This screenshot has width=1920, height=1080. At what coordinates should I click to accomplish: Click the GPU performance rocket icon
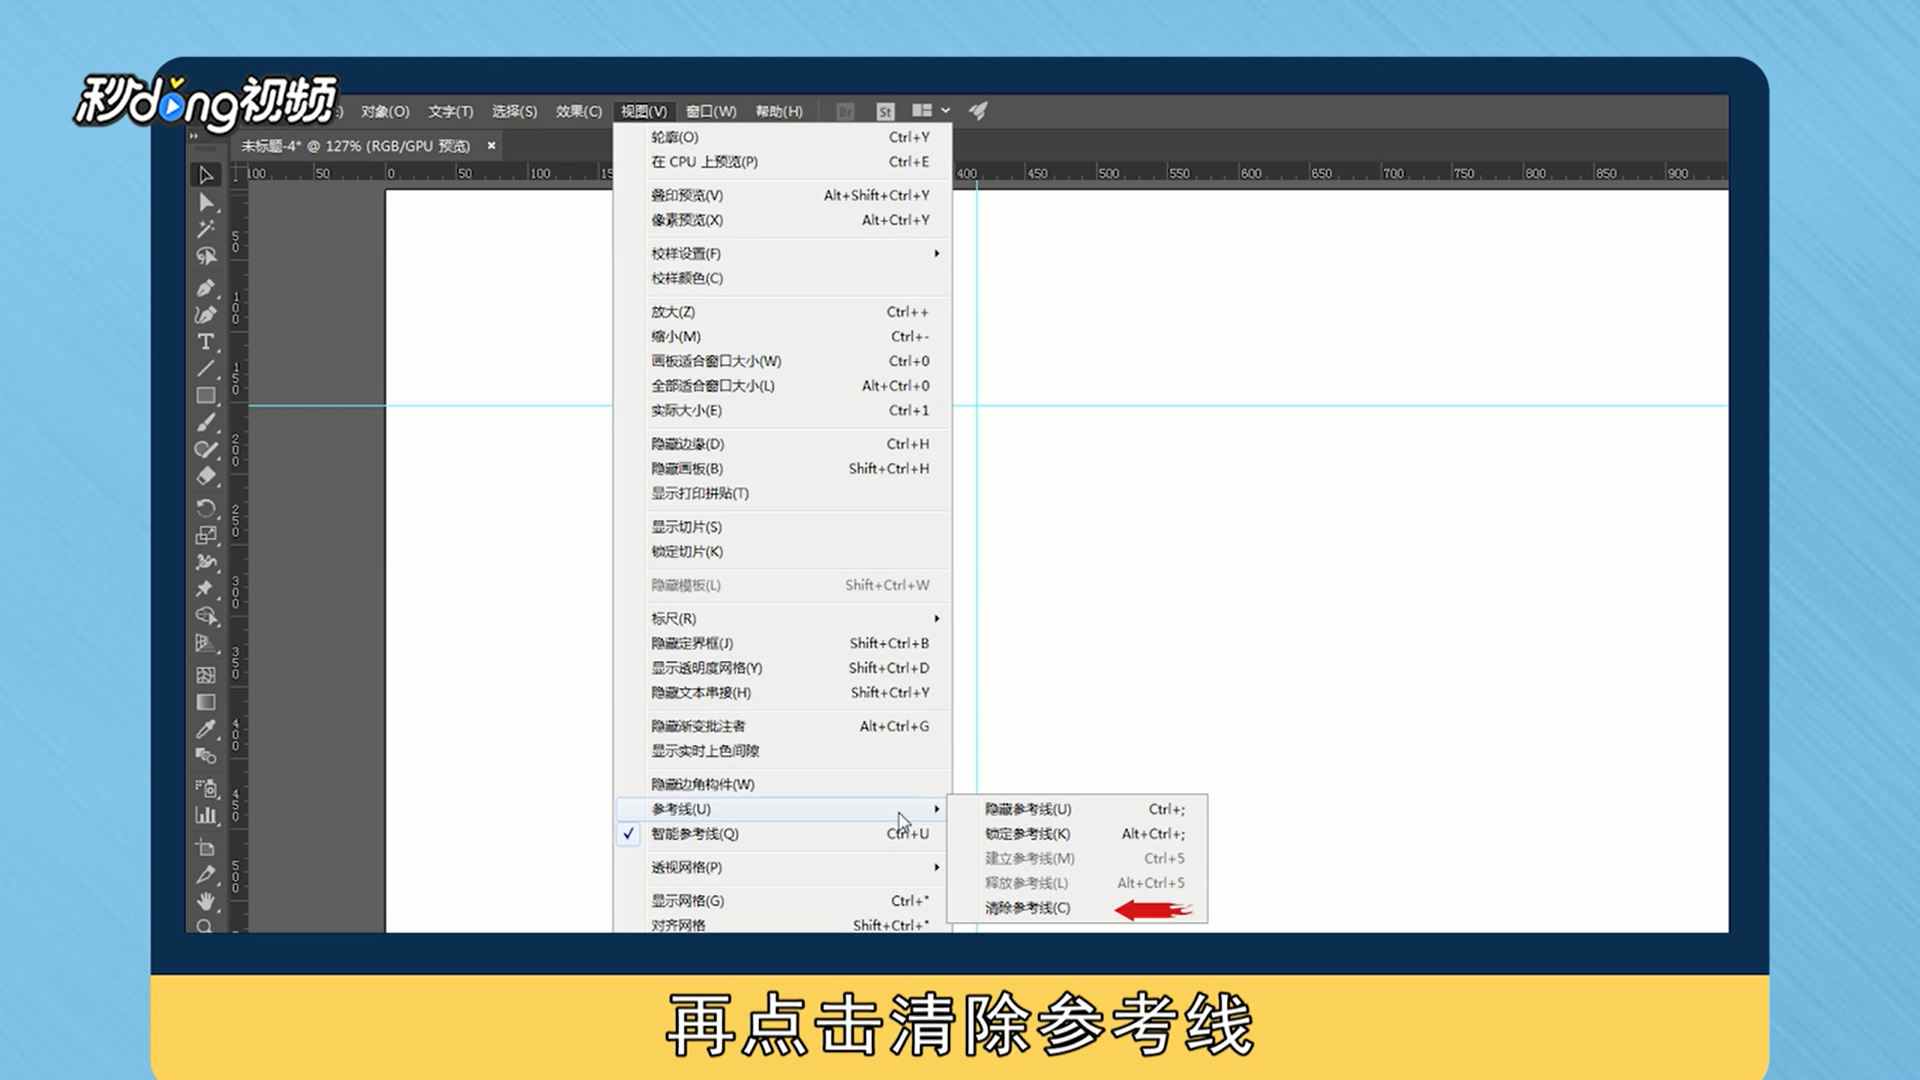click(979, 111)
